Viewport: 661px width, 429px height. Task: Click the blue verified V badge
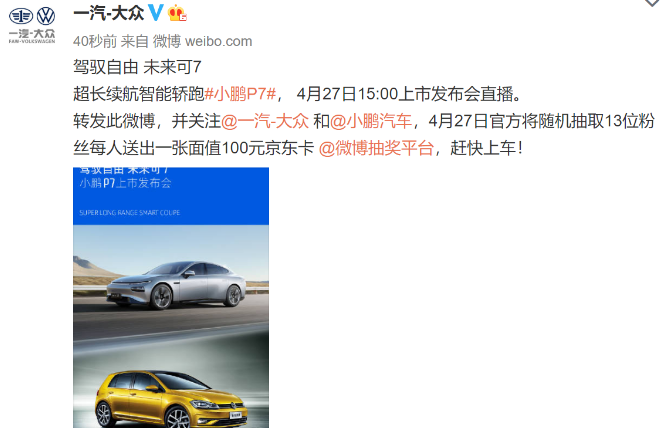pos(156,13)
